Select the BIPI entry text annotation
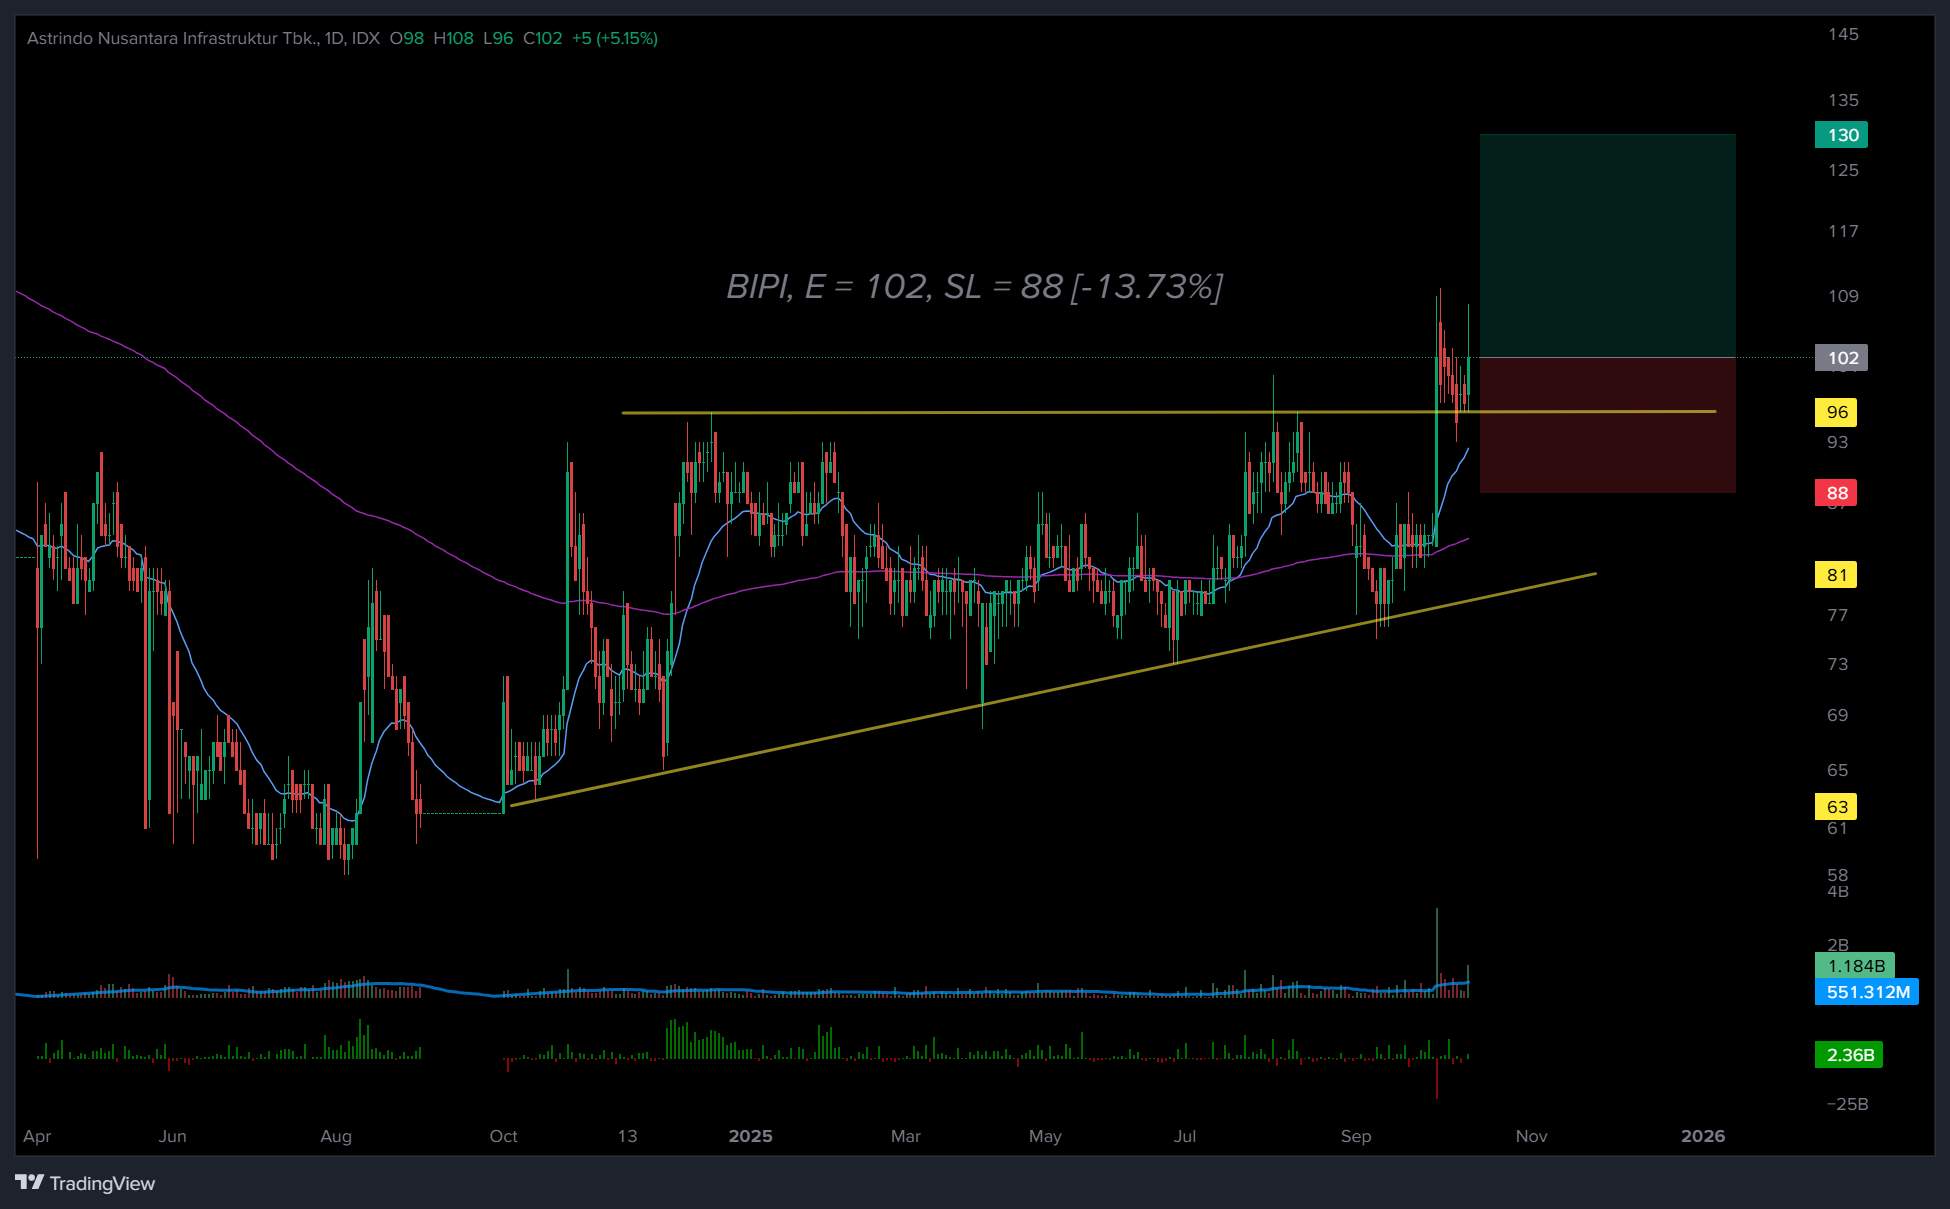The height and width of the screenshot is (1209, 1950). click(x=974, y=287)
